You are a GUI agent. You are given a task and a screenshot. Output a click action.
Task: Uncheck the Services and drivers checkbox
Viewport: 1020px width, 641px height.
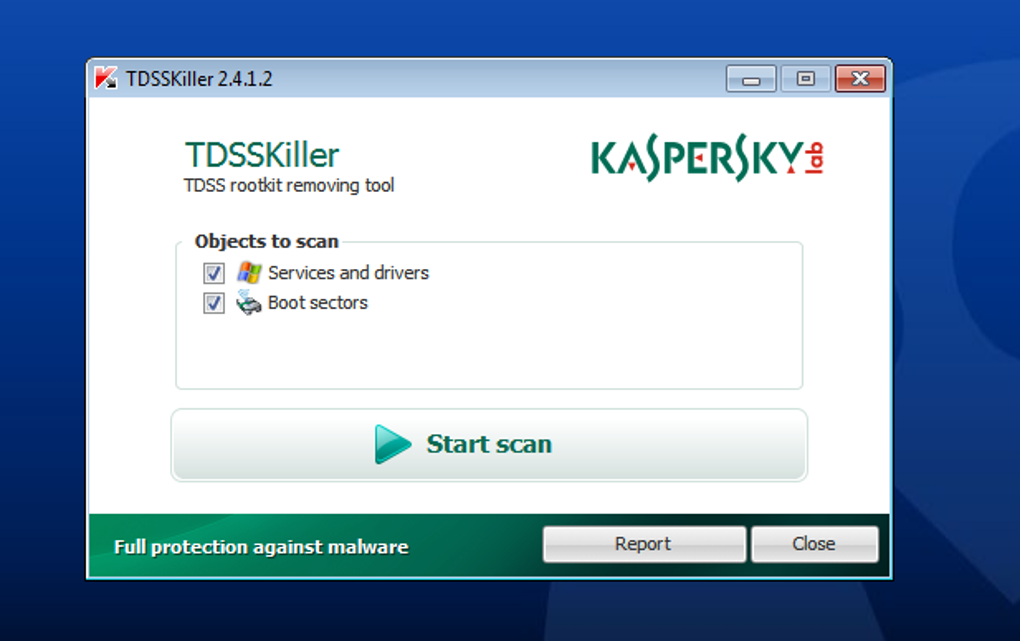tap(214, 273)
